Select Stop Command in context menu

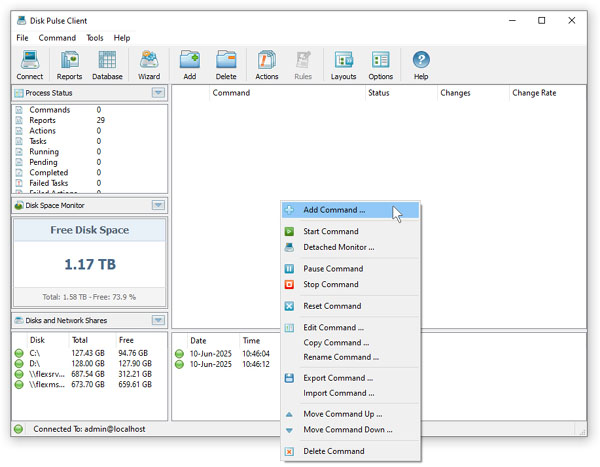(x=350, y=284)
